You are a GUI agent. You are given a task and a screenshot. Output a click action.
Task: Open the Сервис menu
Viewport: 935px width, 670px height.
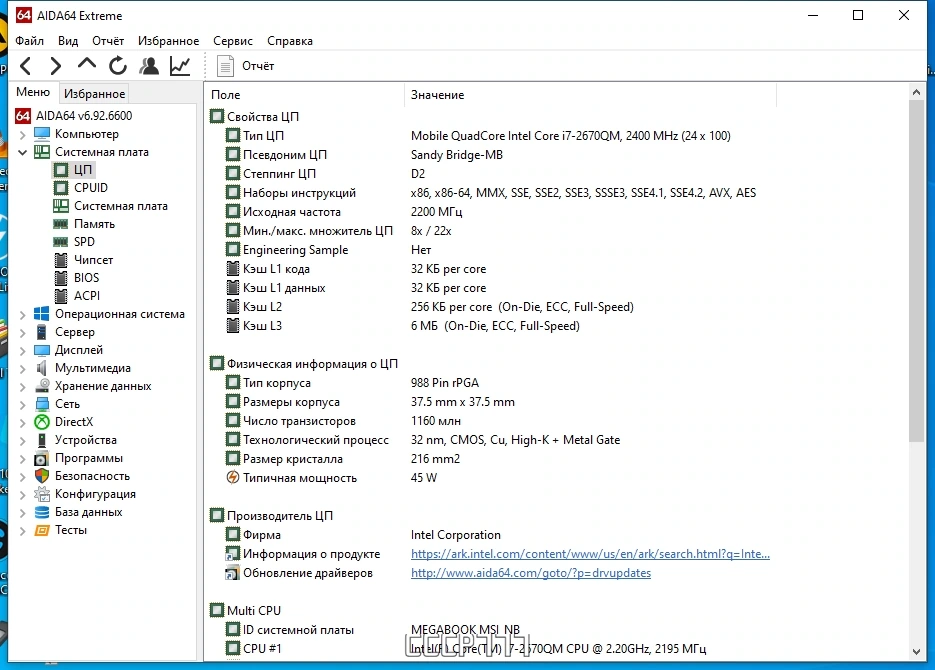click(x=233, y=41)
